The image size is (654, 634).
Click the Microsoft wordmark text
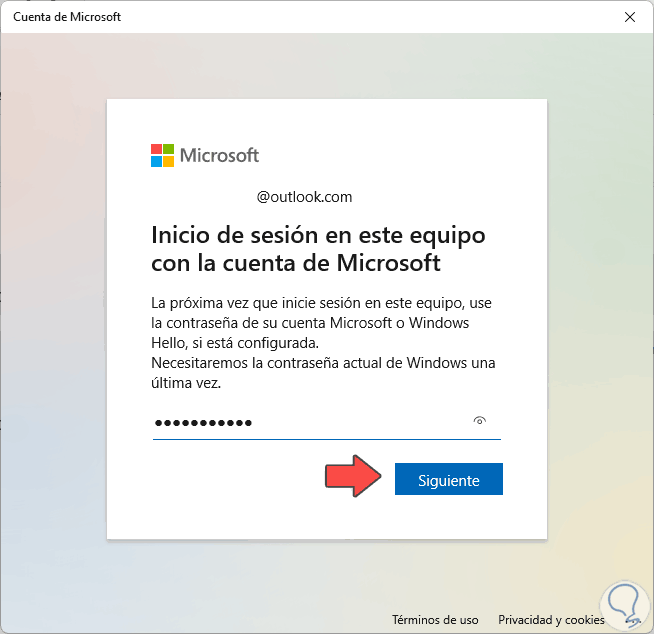point(219,156)
